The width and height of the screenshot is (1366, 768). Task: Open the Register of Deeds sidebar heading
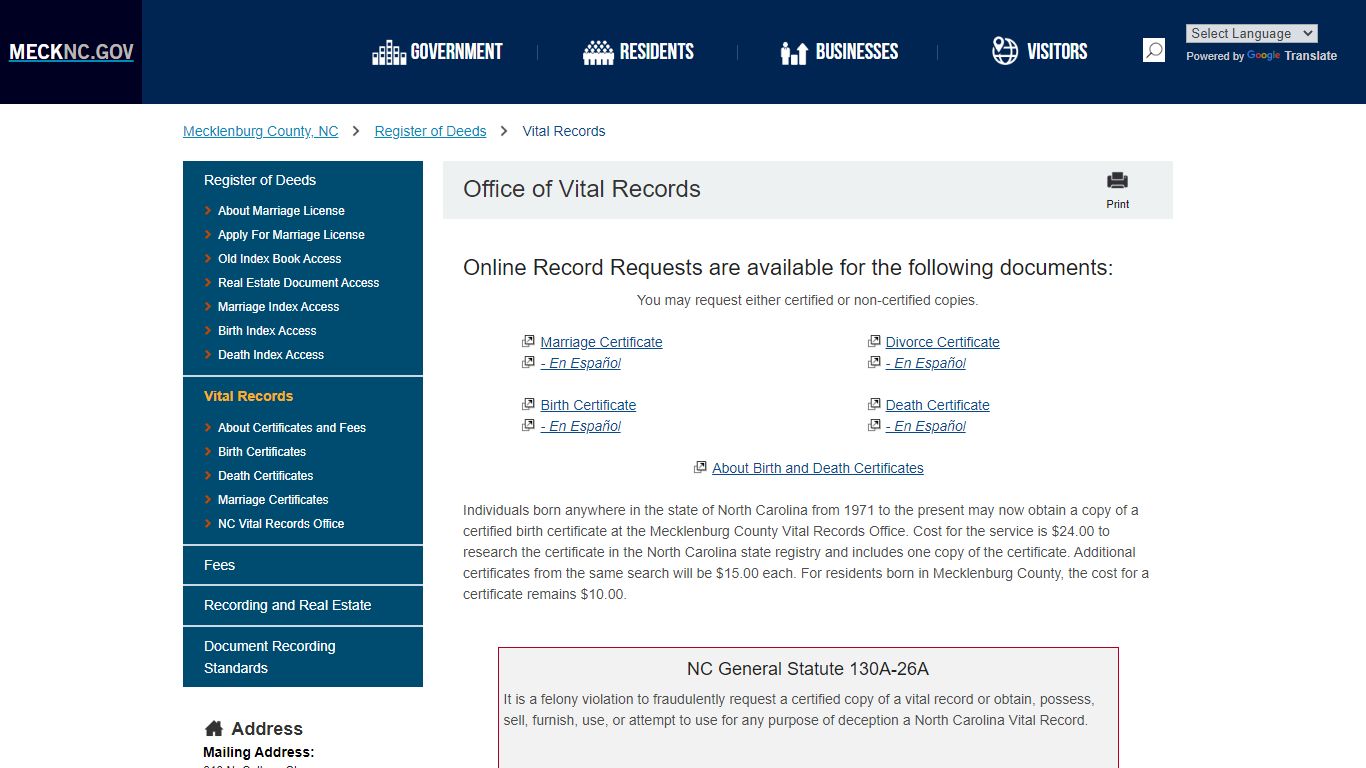[x=260, y=180]
